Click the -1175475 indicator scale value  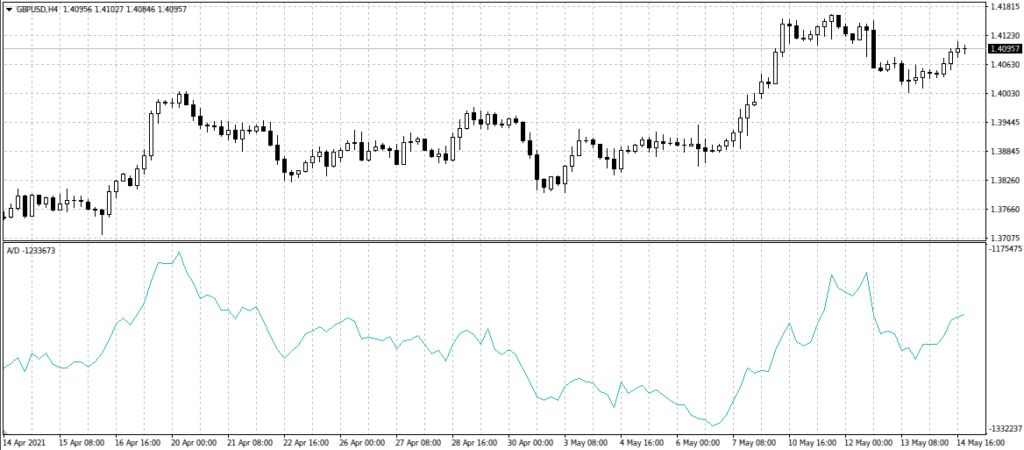click(x=1003, y=248)
